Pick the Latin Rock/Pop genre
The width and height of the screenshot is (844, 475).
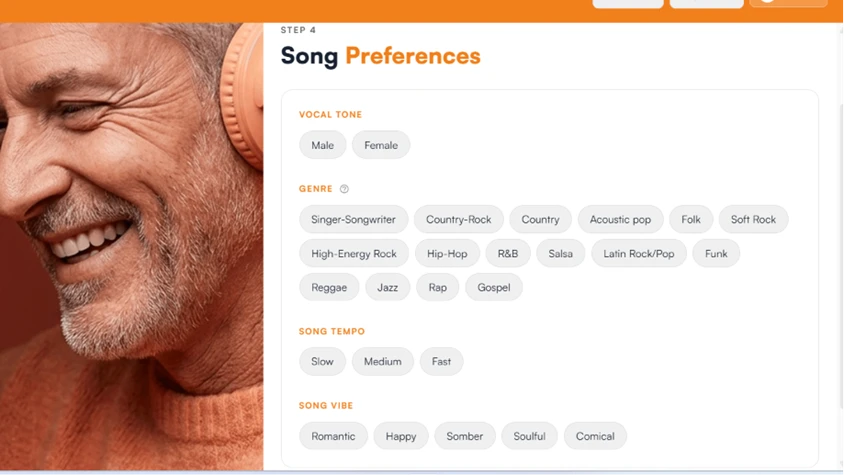(638, 253)
